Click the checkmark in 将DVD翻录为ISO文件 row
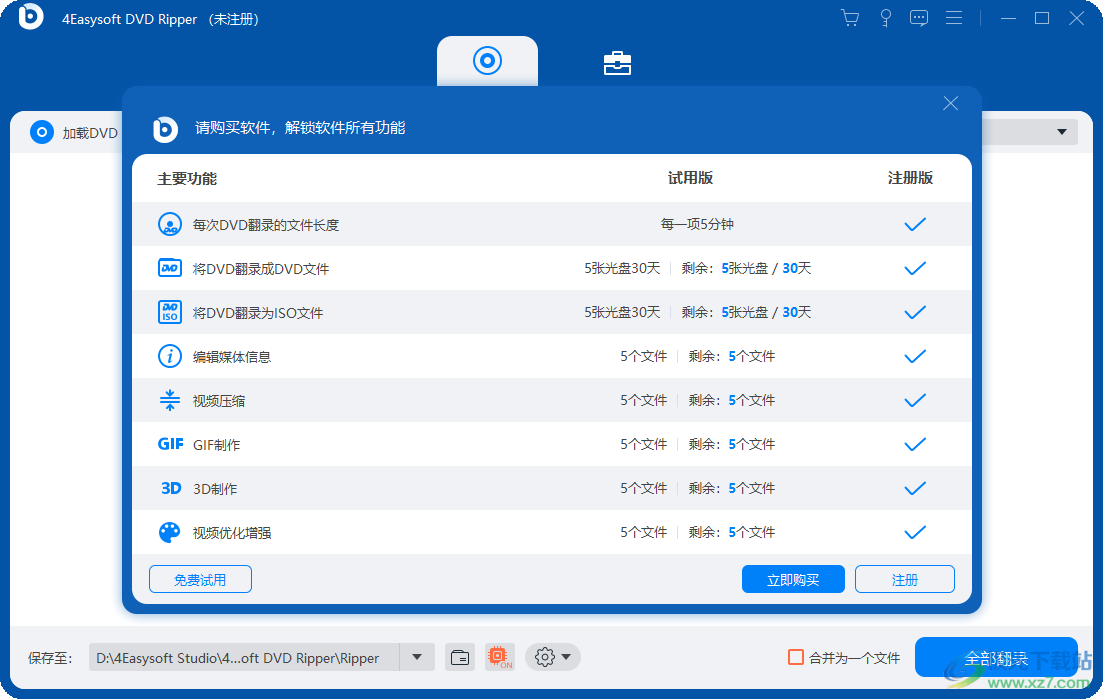 [x=914, y=312]
